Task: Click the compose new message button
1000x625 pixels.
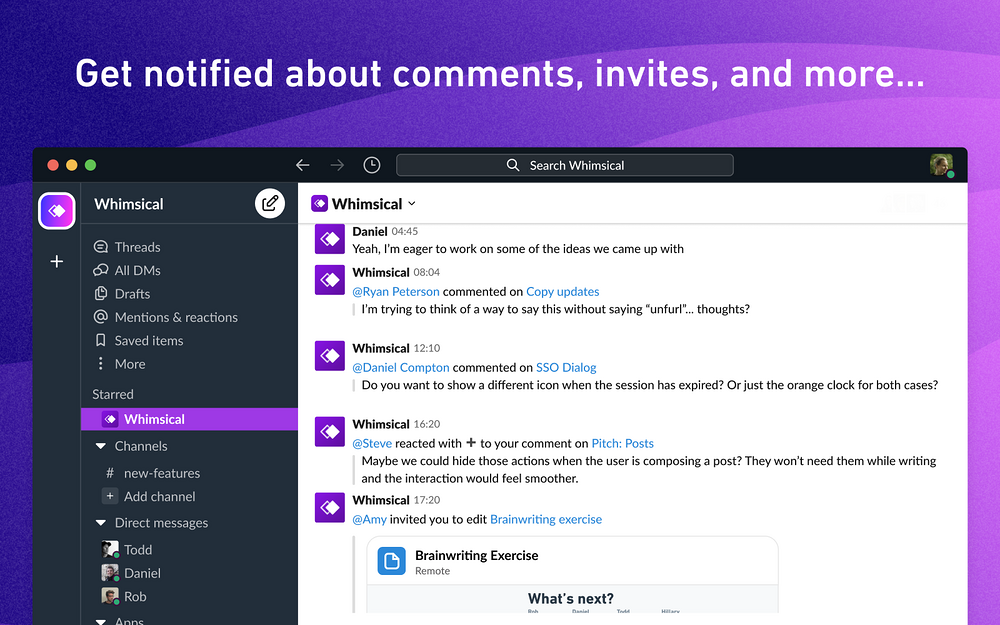Action: click(270, 203)
